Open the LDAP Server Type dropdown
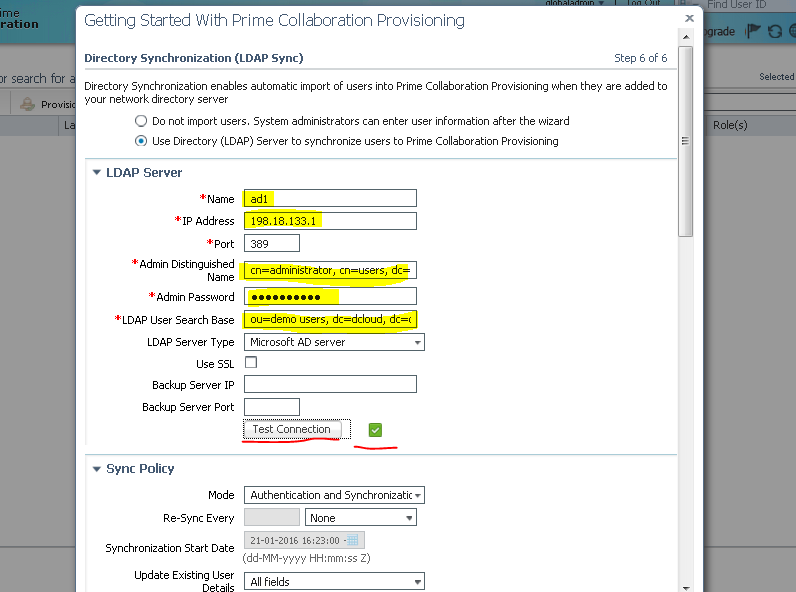Screen dimensions: 796x592 (x=334, y=342)
